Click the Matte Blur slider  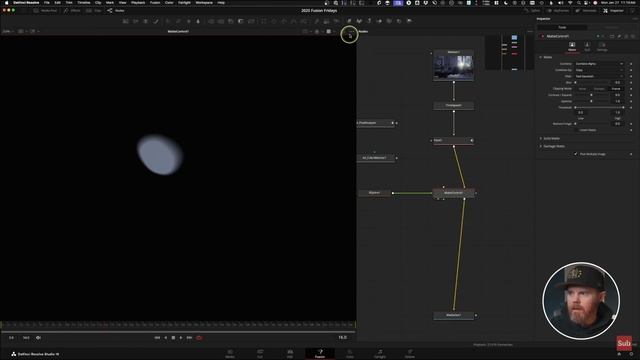coord(592,82)
